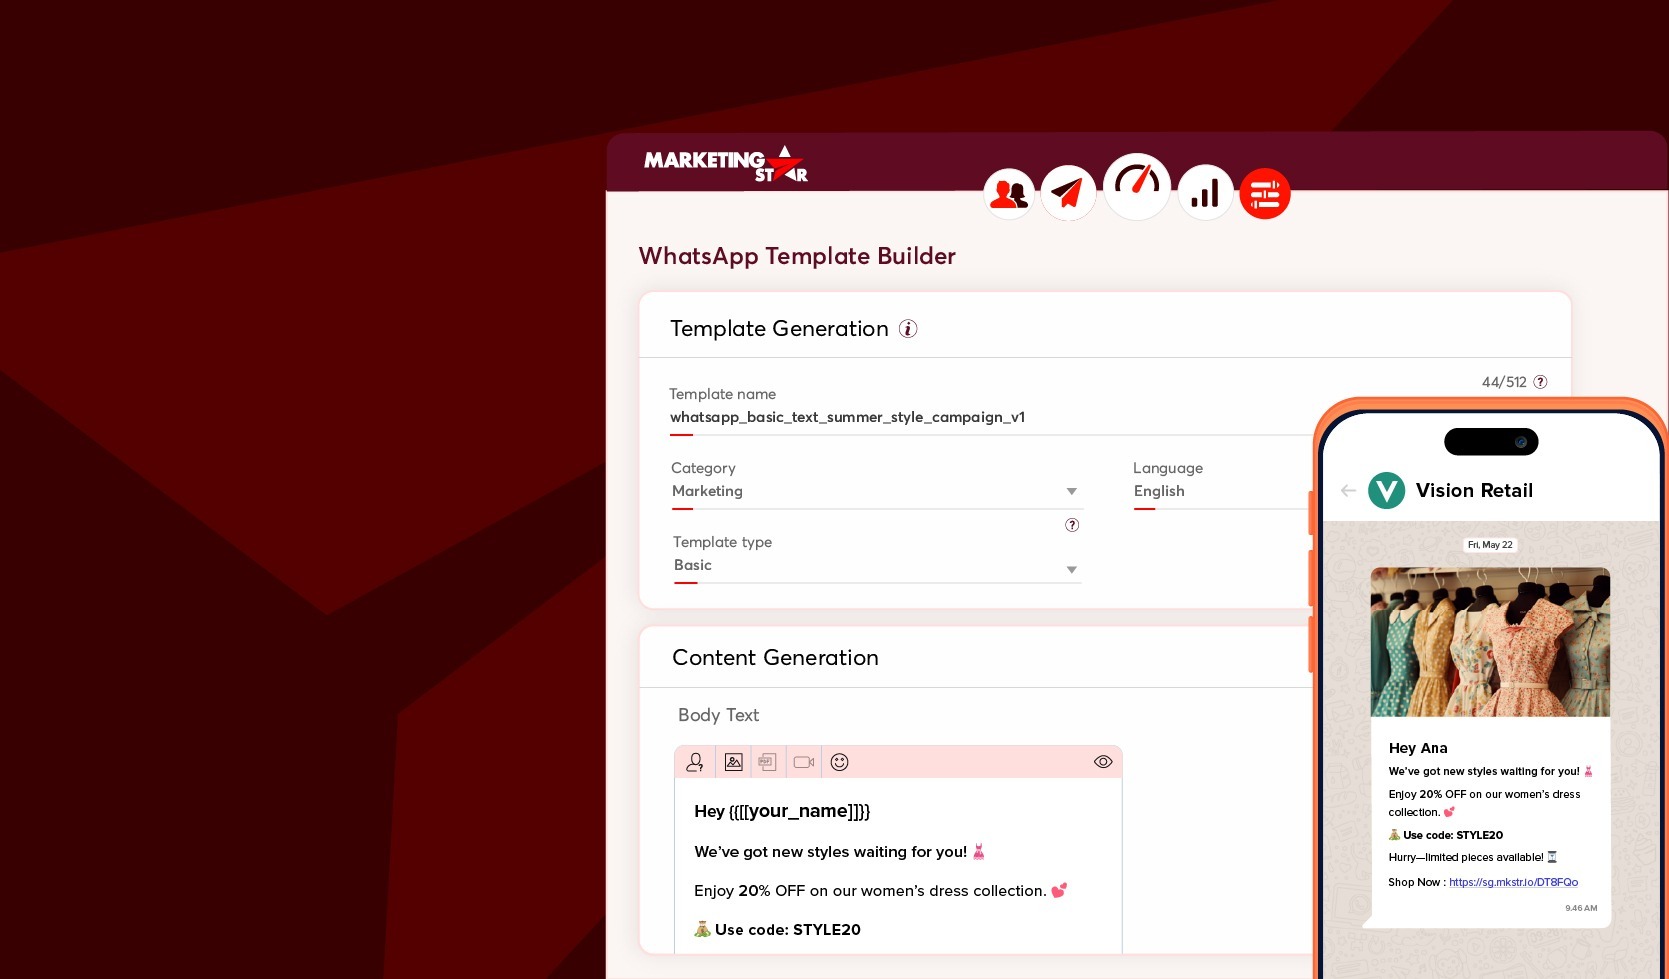Tap the Vision Retail chat title
Viewport: 1669px width, 979px height.
point(1474,491)
